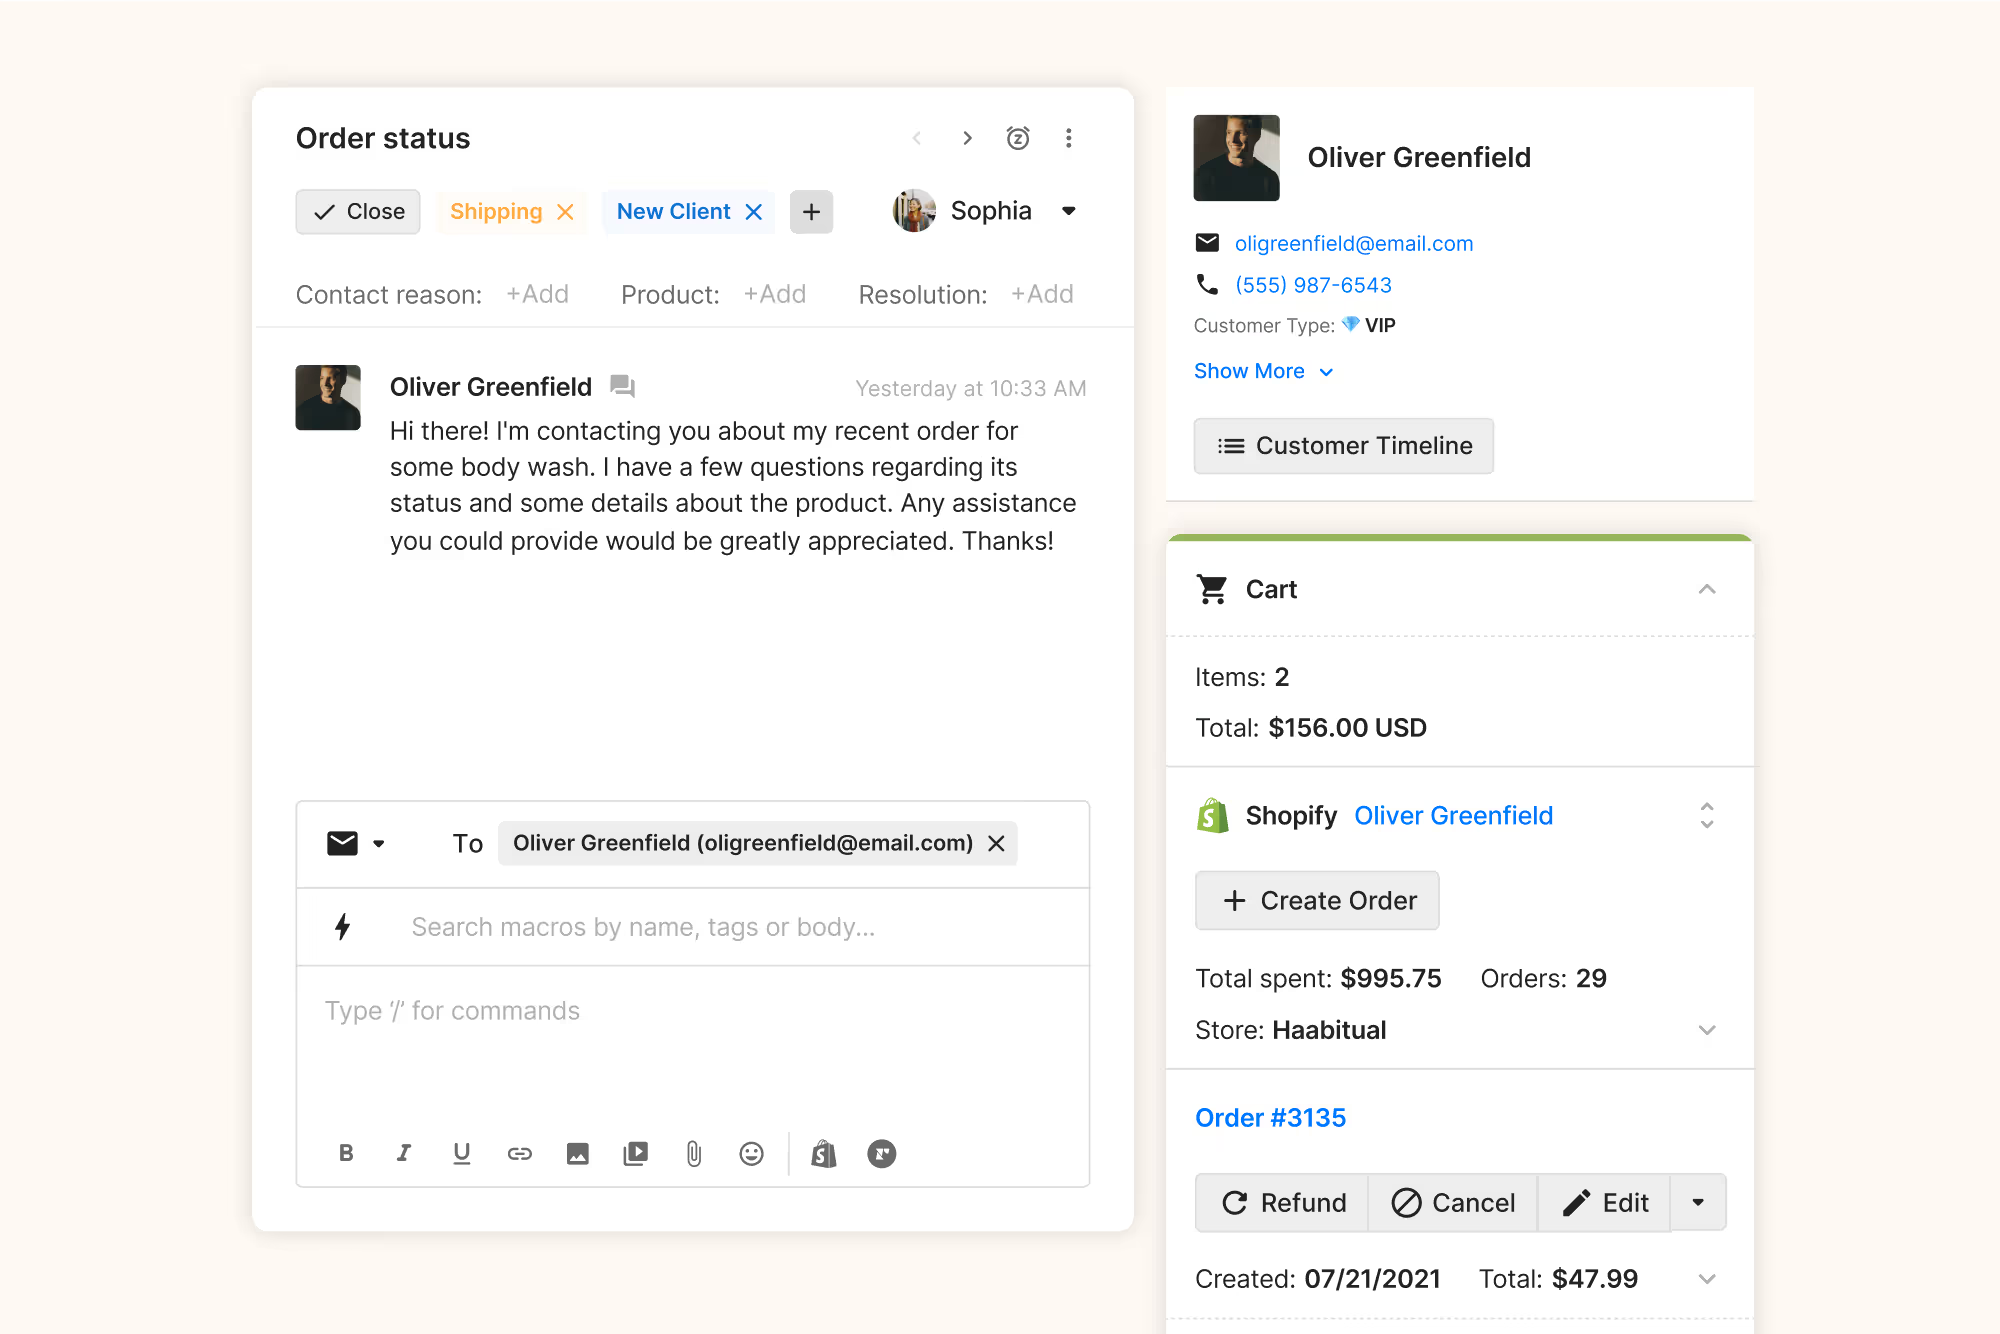The width and height of the screenshot is (2000, 1334).
Task: Open Sophia assignee dropdown
Action: tap(1068, 211)
